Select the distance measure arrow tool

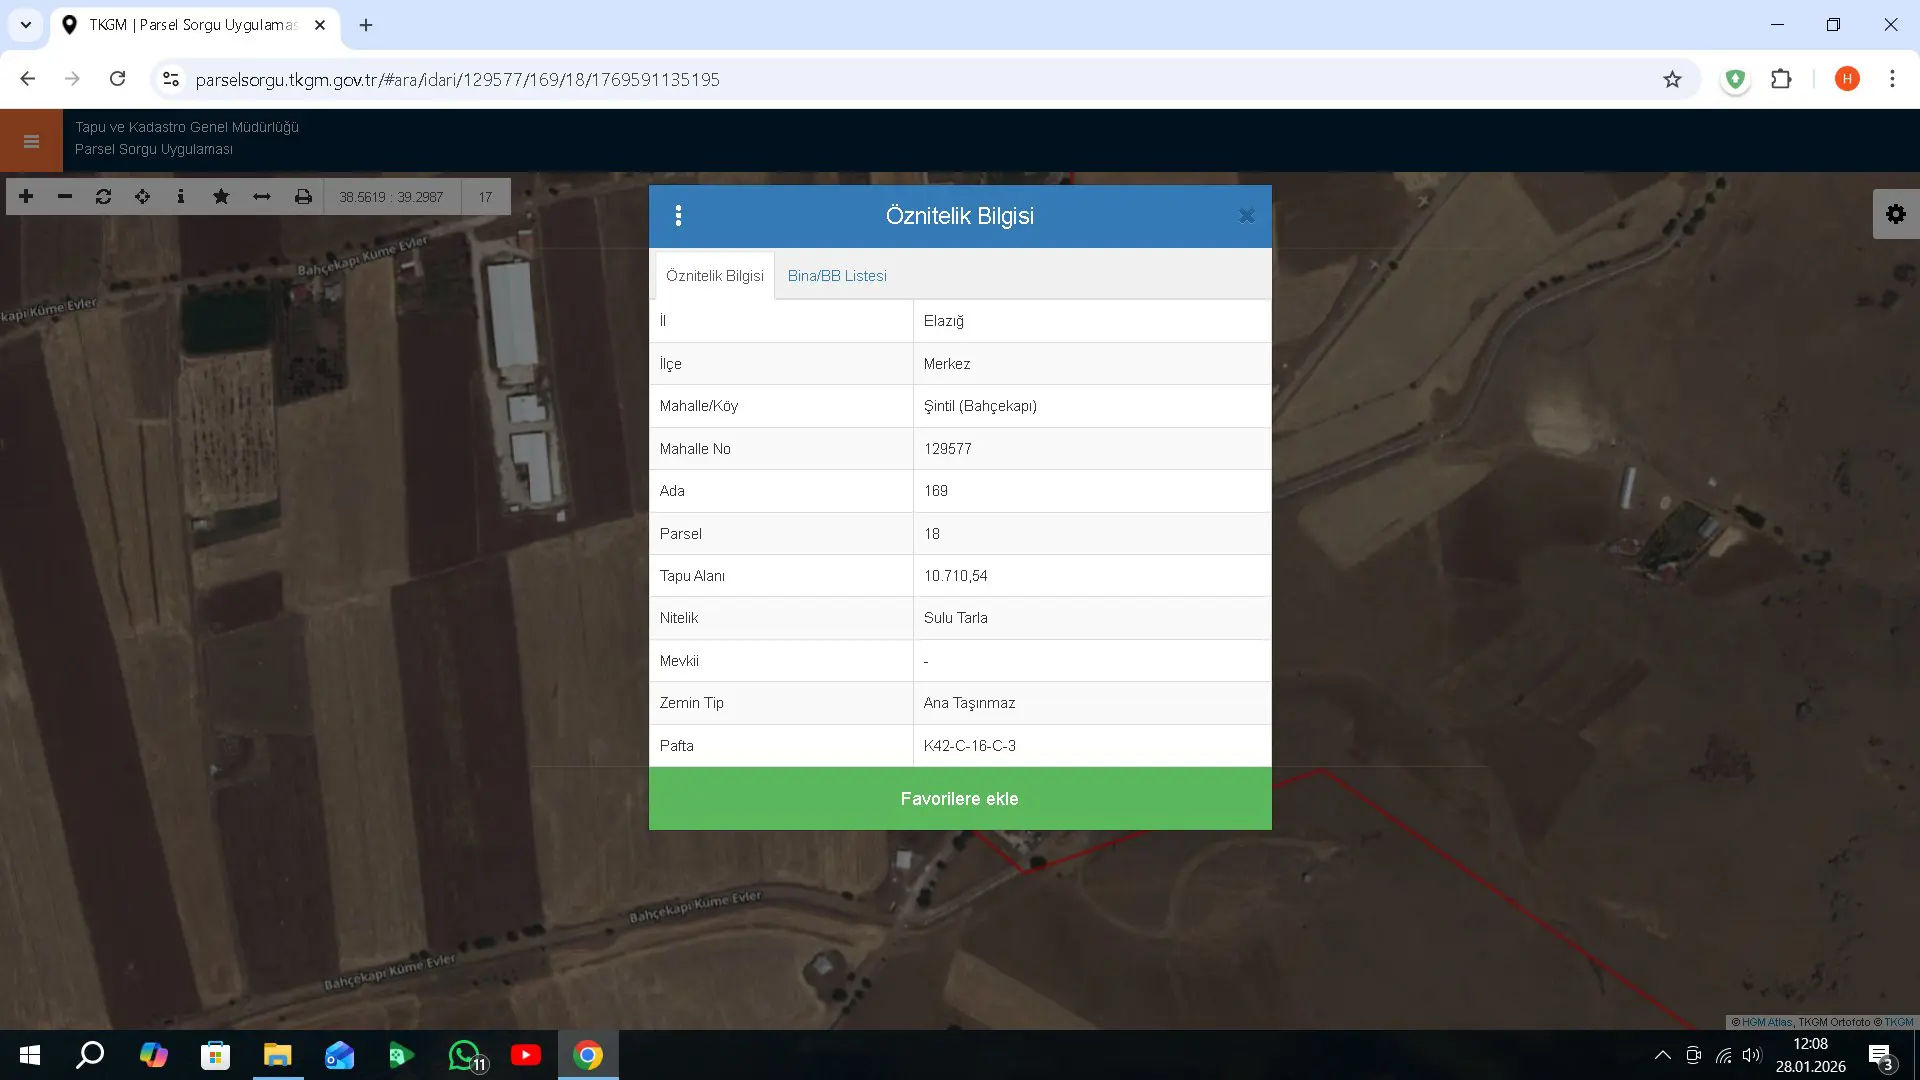(262, 197)
